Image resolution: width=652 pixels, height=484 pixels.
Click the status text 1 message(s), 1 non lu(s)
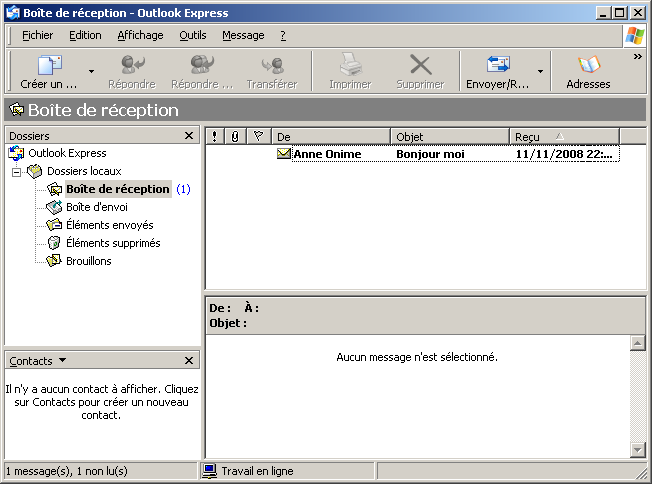coord(67,471)
